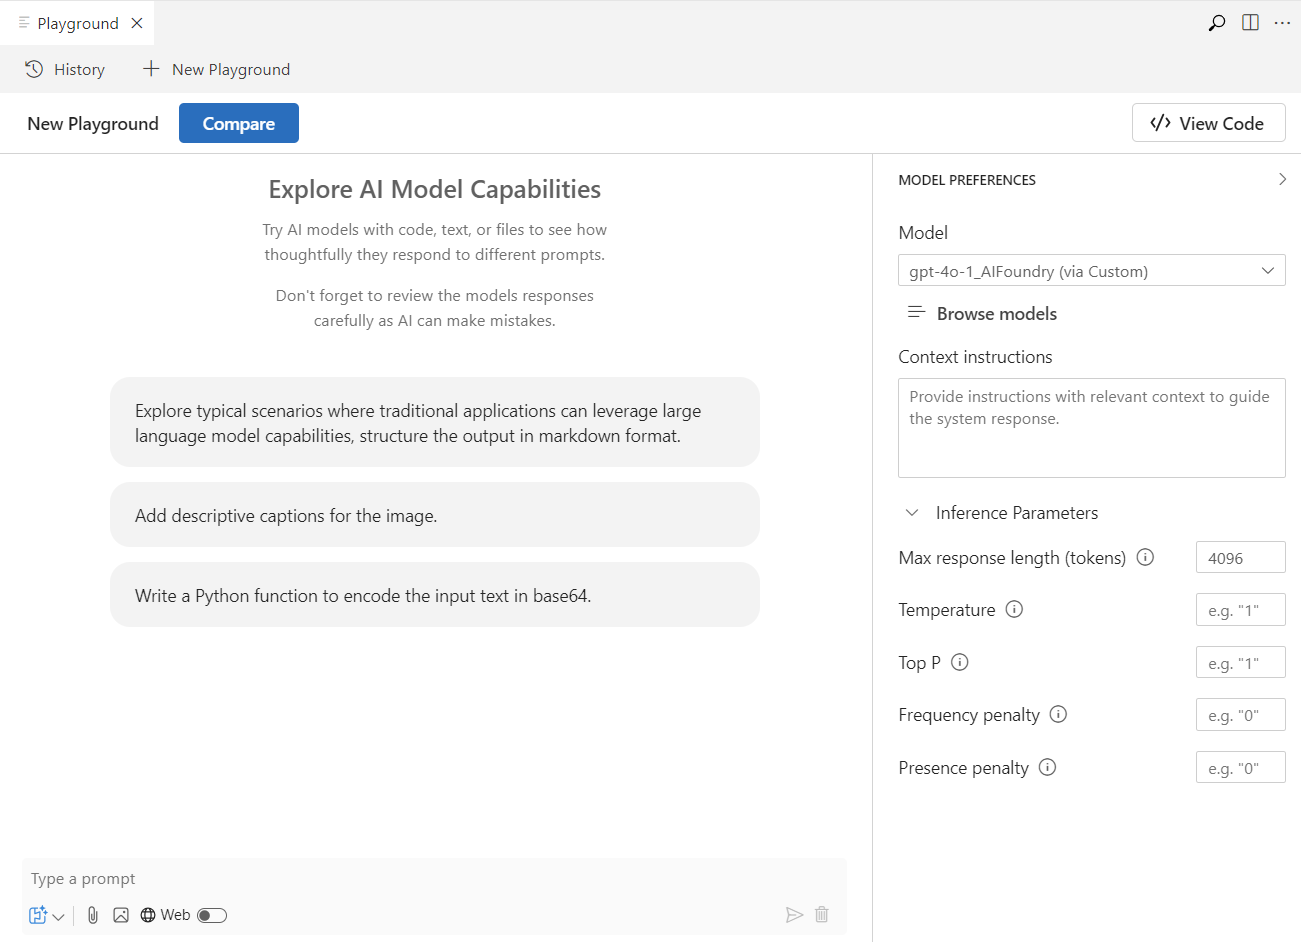Click the attach file paperclip icon
Viewport: 1301px width, 942px height.
(x=93, y=915)
